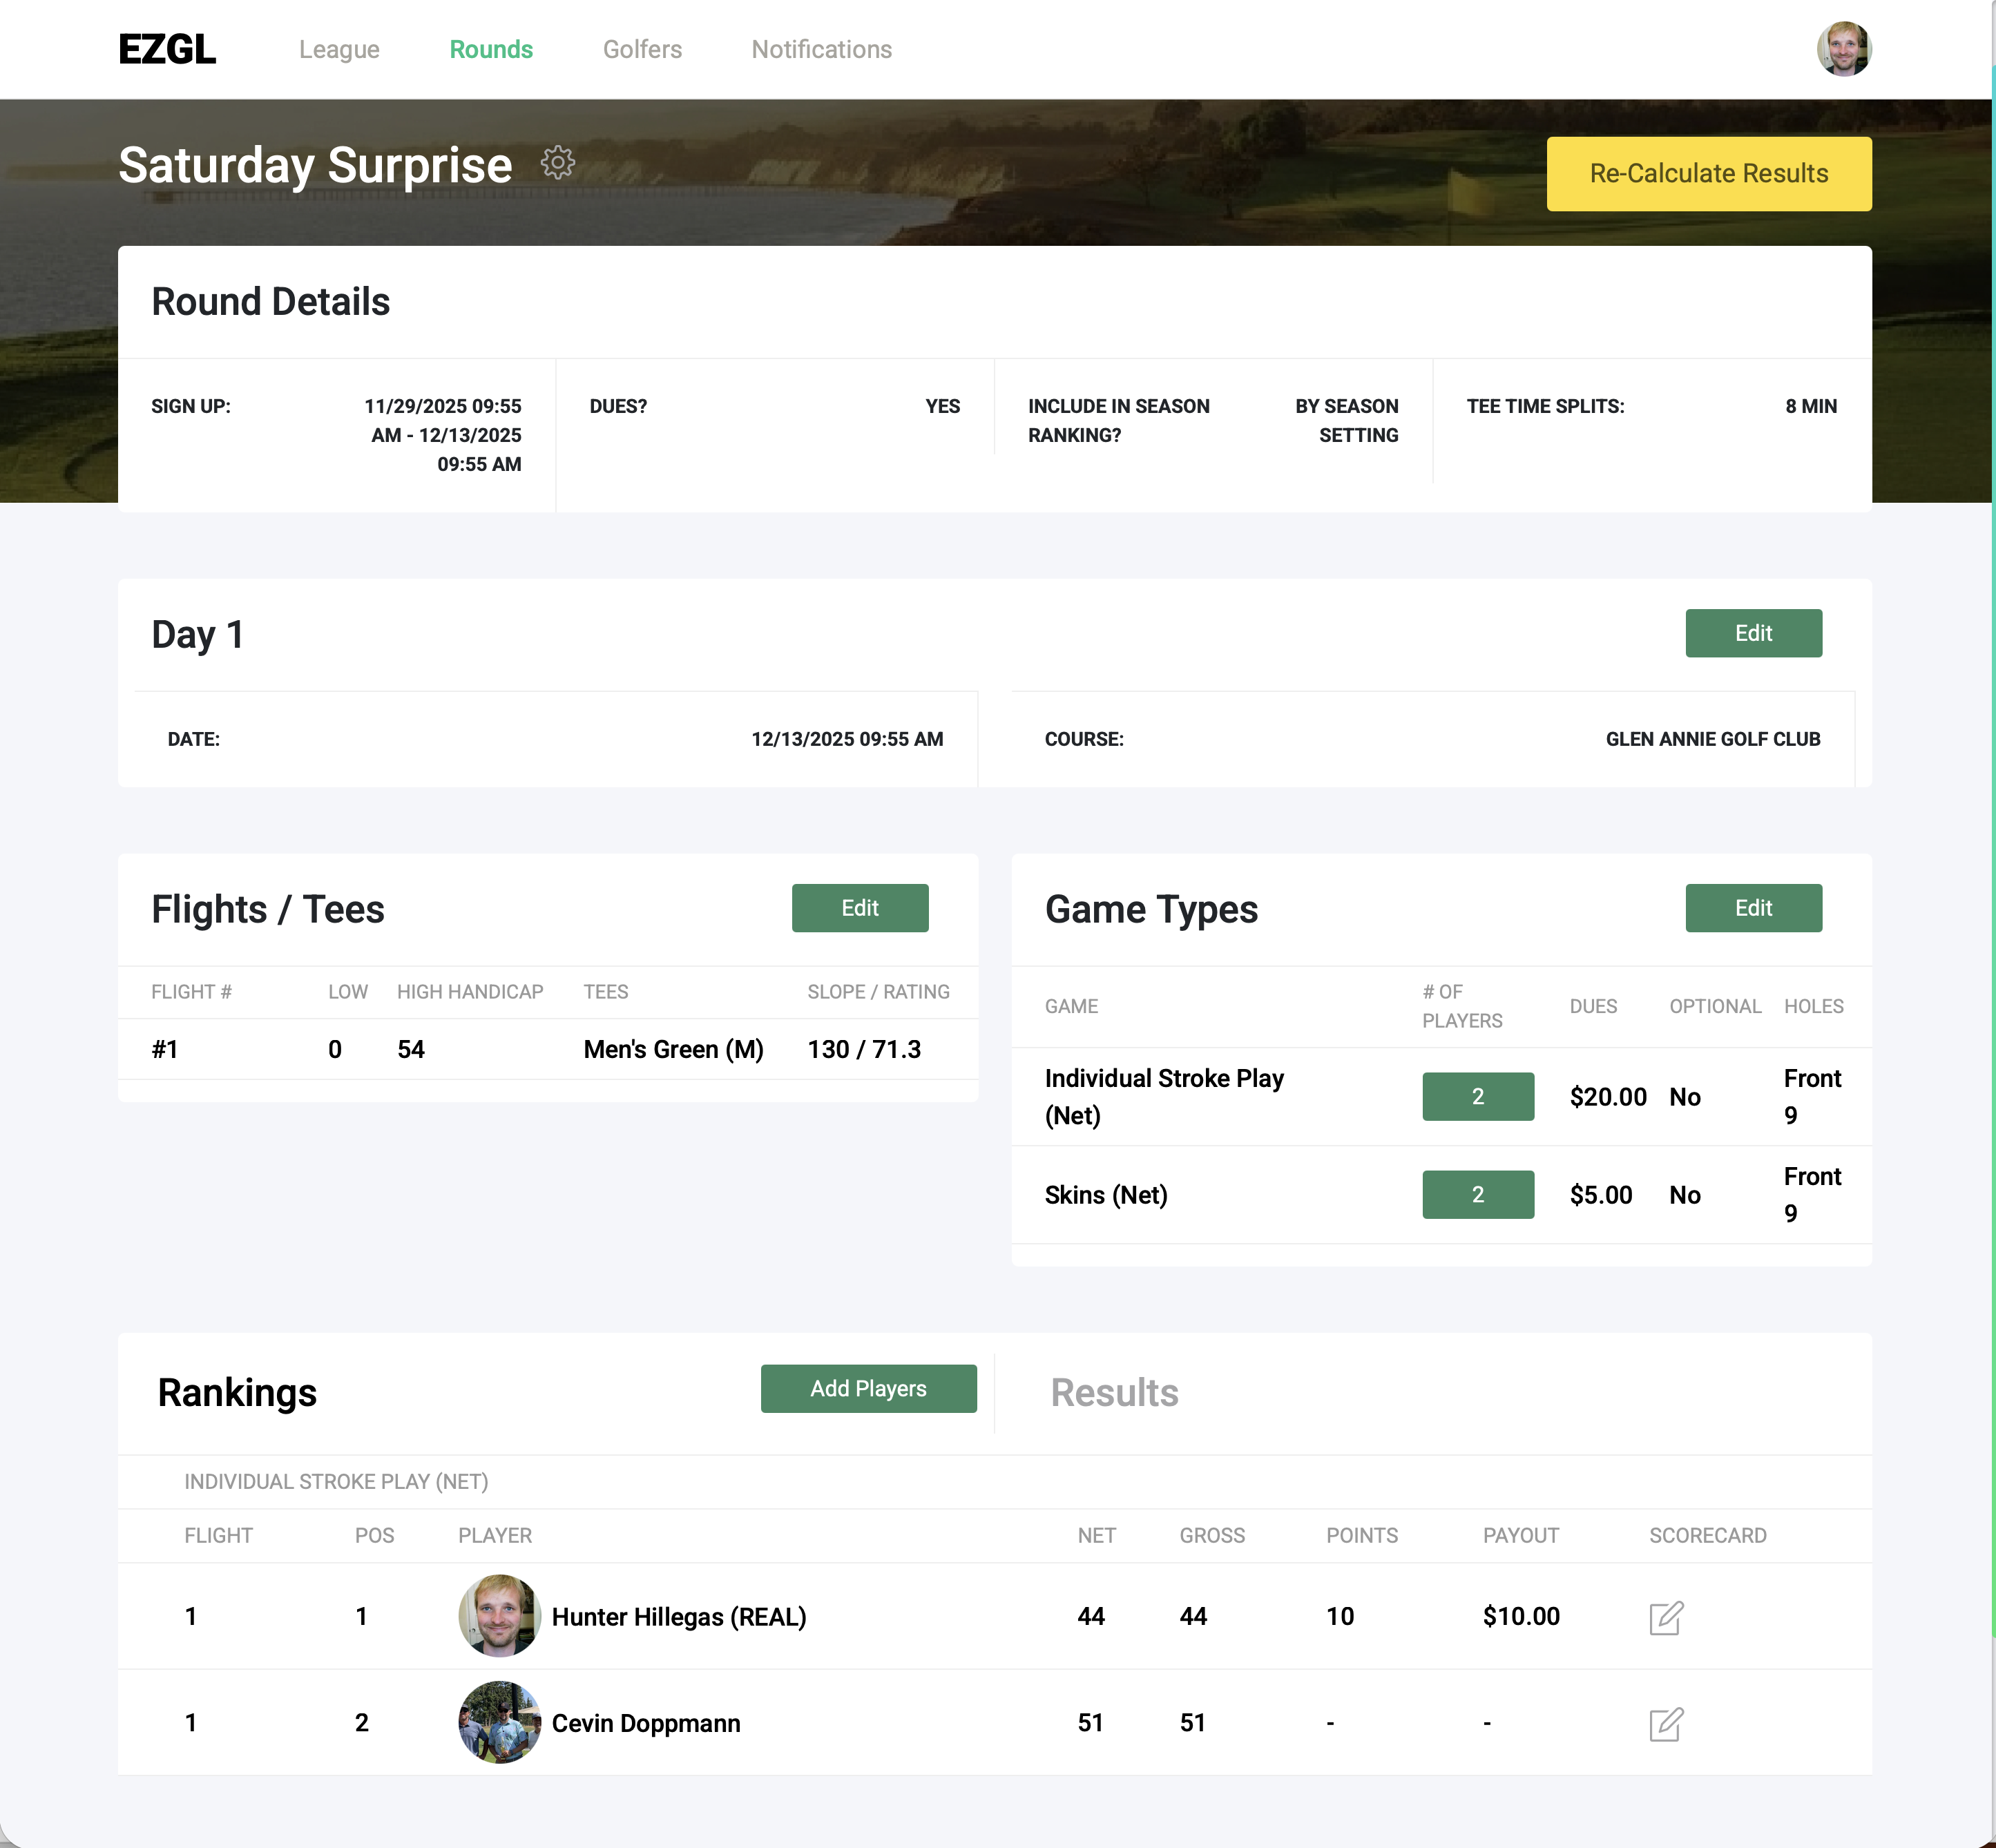Switch to the Rankings tab
Viewport: 1996px width, 1848px height.
coord(237,1392)
